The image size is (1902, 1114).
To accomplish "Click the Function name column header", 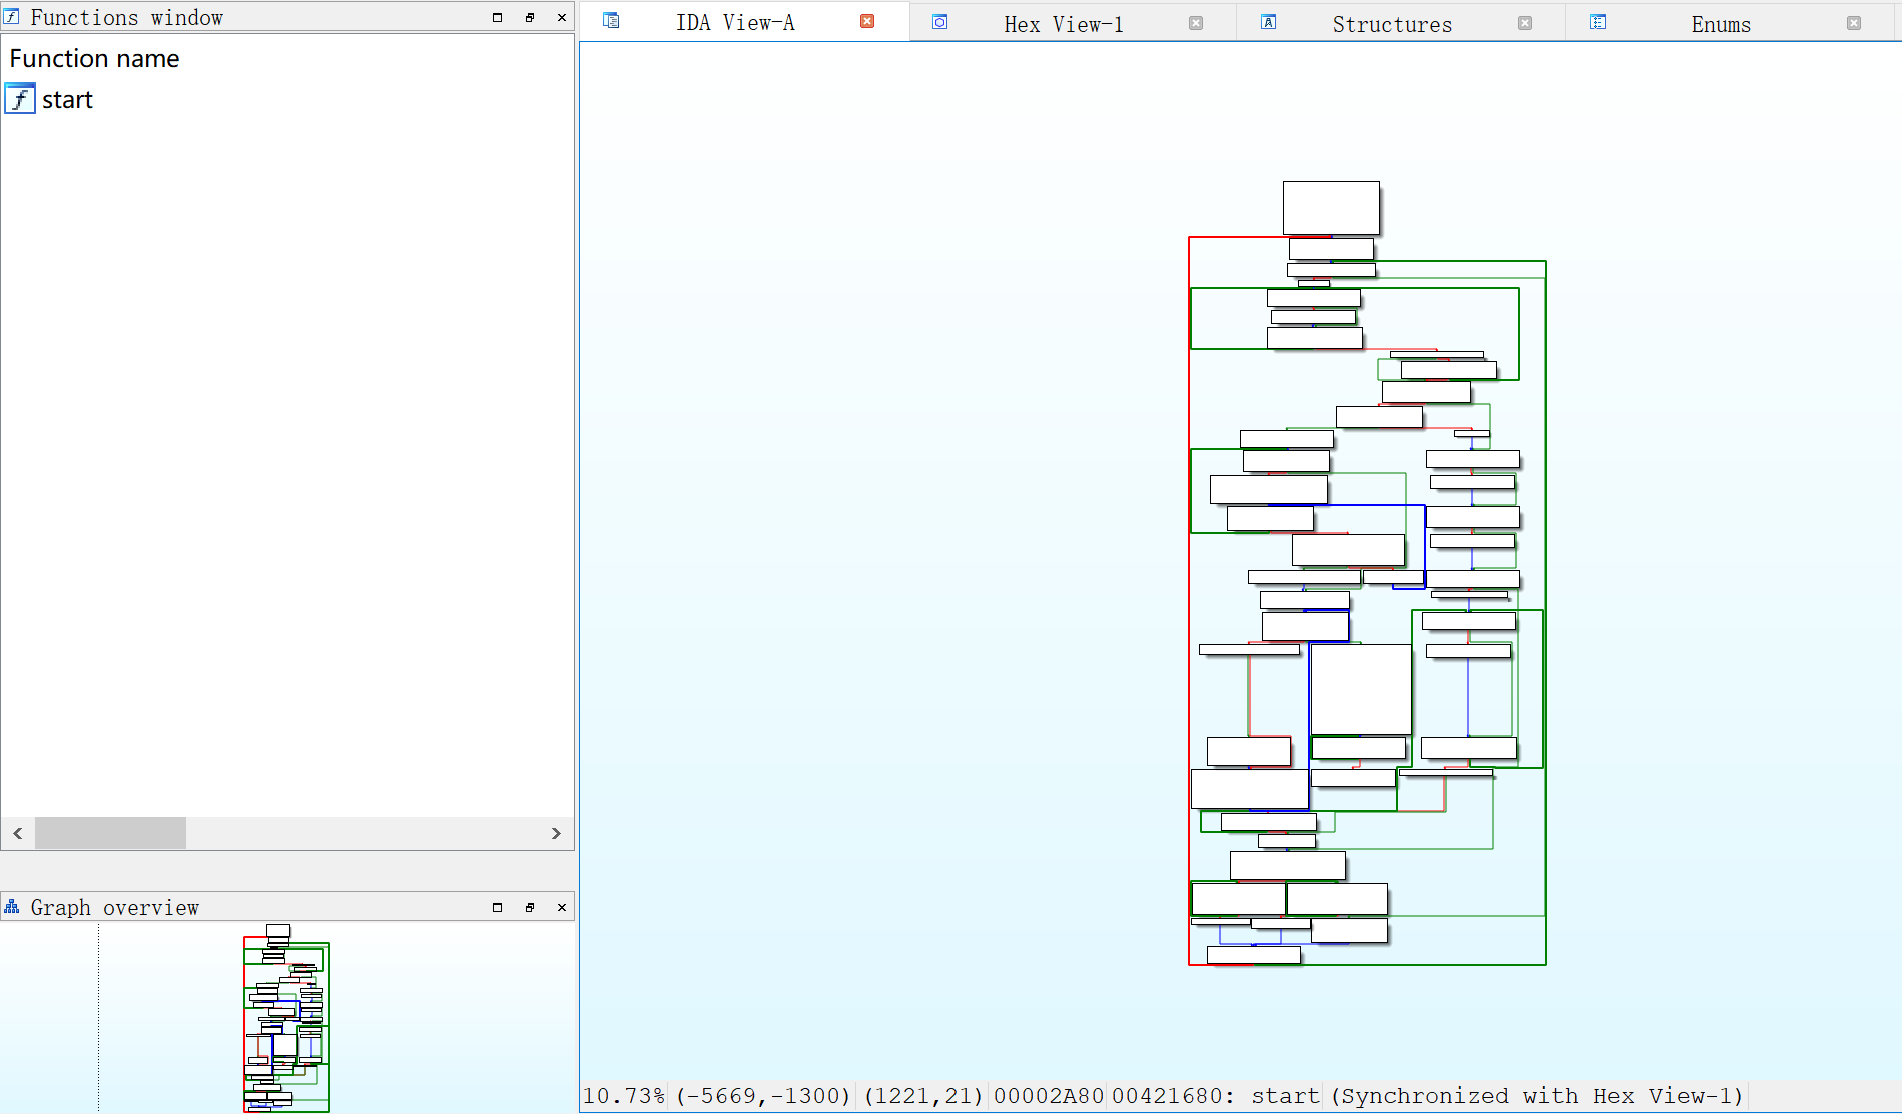I will [94, 59].
